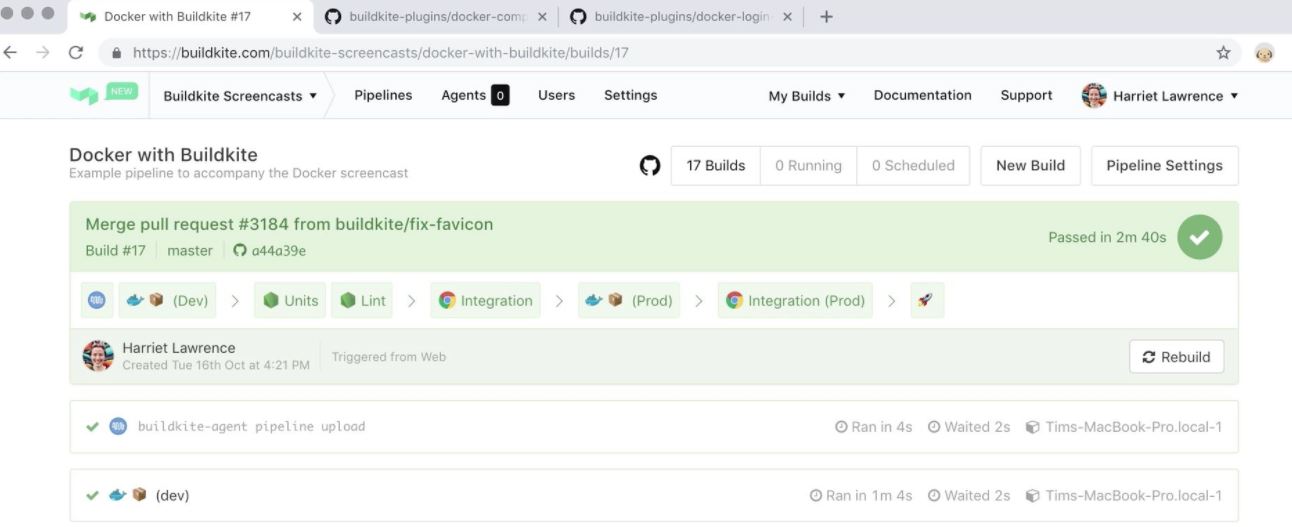1292x527 pixels.
Task: Open the GitHub repository icon beside 17 Builds
Action: (650, 166)
